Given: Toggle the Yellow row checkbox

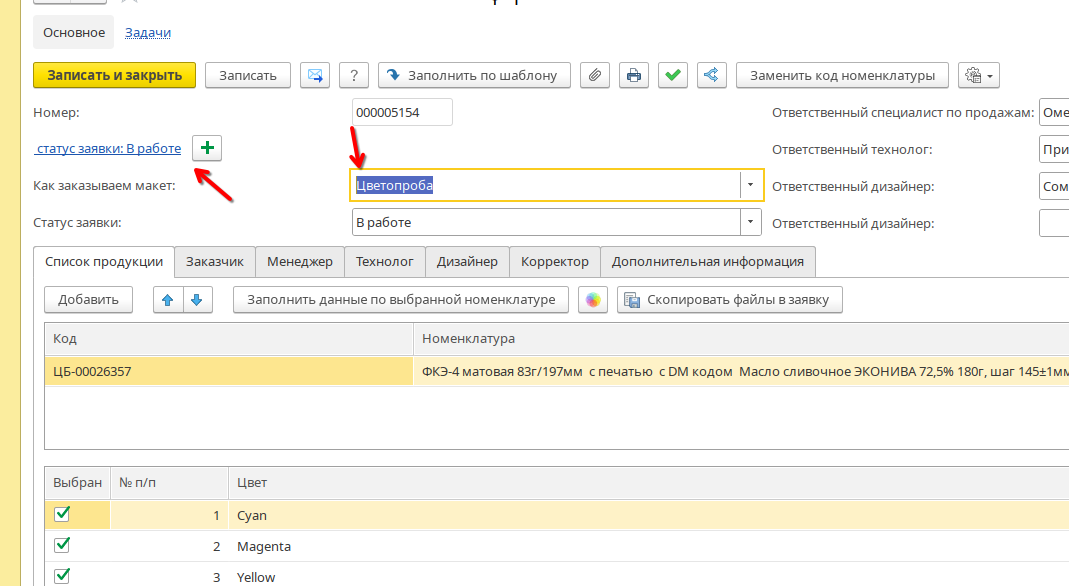Looking at the screenshot, I should pos(62,575).
